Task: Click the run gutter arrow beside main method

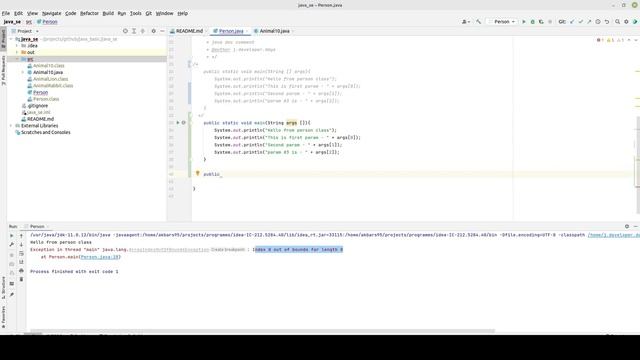Action: coord(178,122)
